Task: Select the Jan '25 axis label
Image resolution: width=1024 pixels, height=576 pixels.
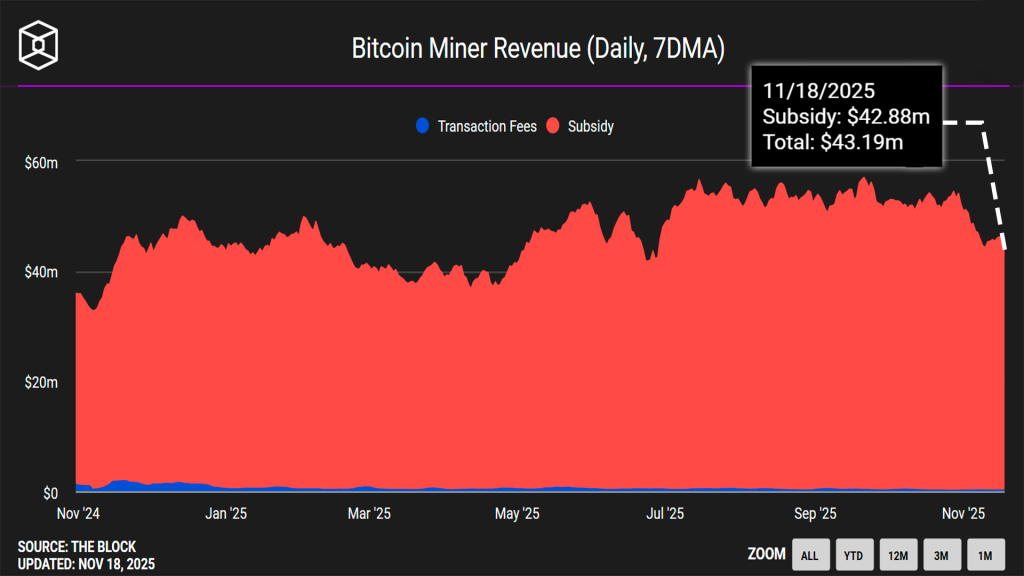Action: point(225,514)
